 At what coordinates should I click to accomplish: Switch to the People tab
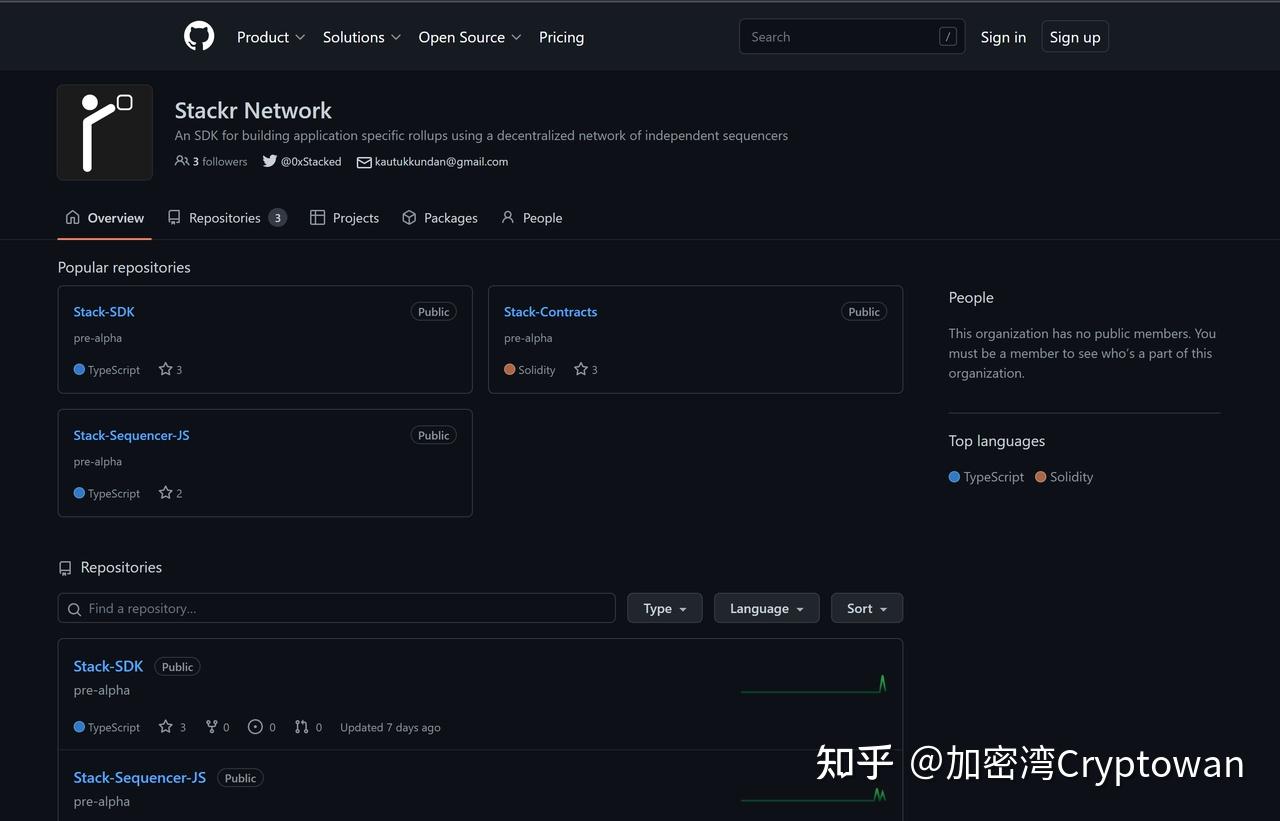pos(532,218)
